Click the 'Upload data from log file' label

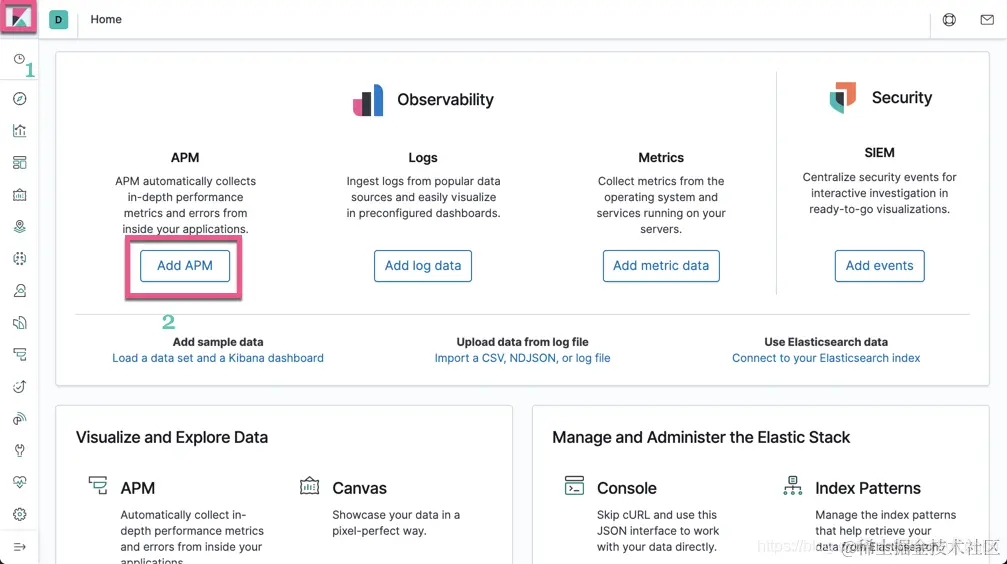[522, 342]
